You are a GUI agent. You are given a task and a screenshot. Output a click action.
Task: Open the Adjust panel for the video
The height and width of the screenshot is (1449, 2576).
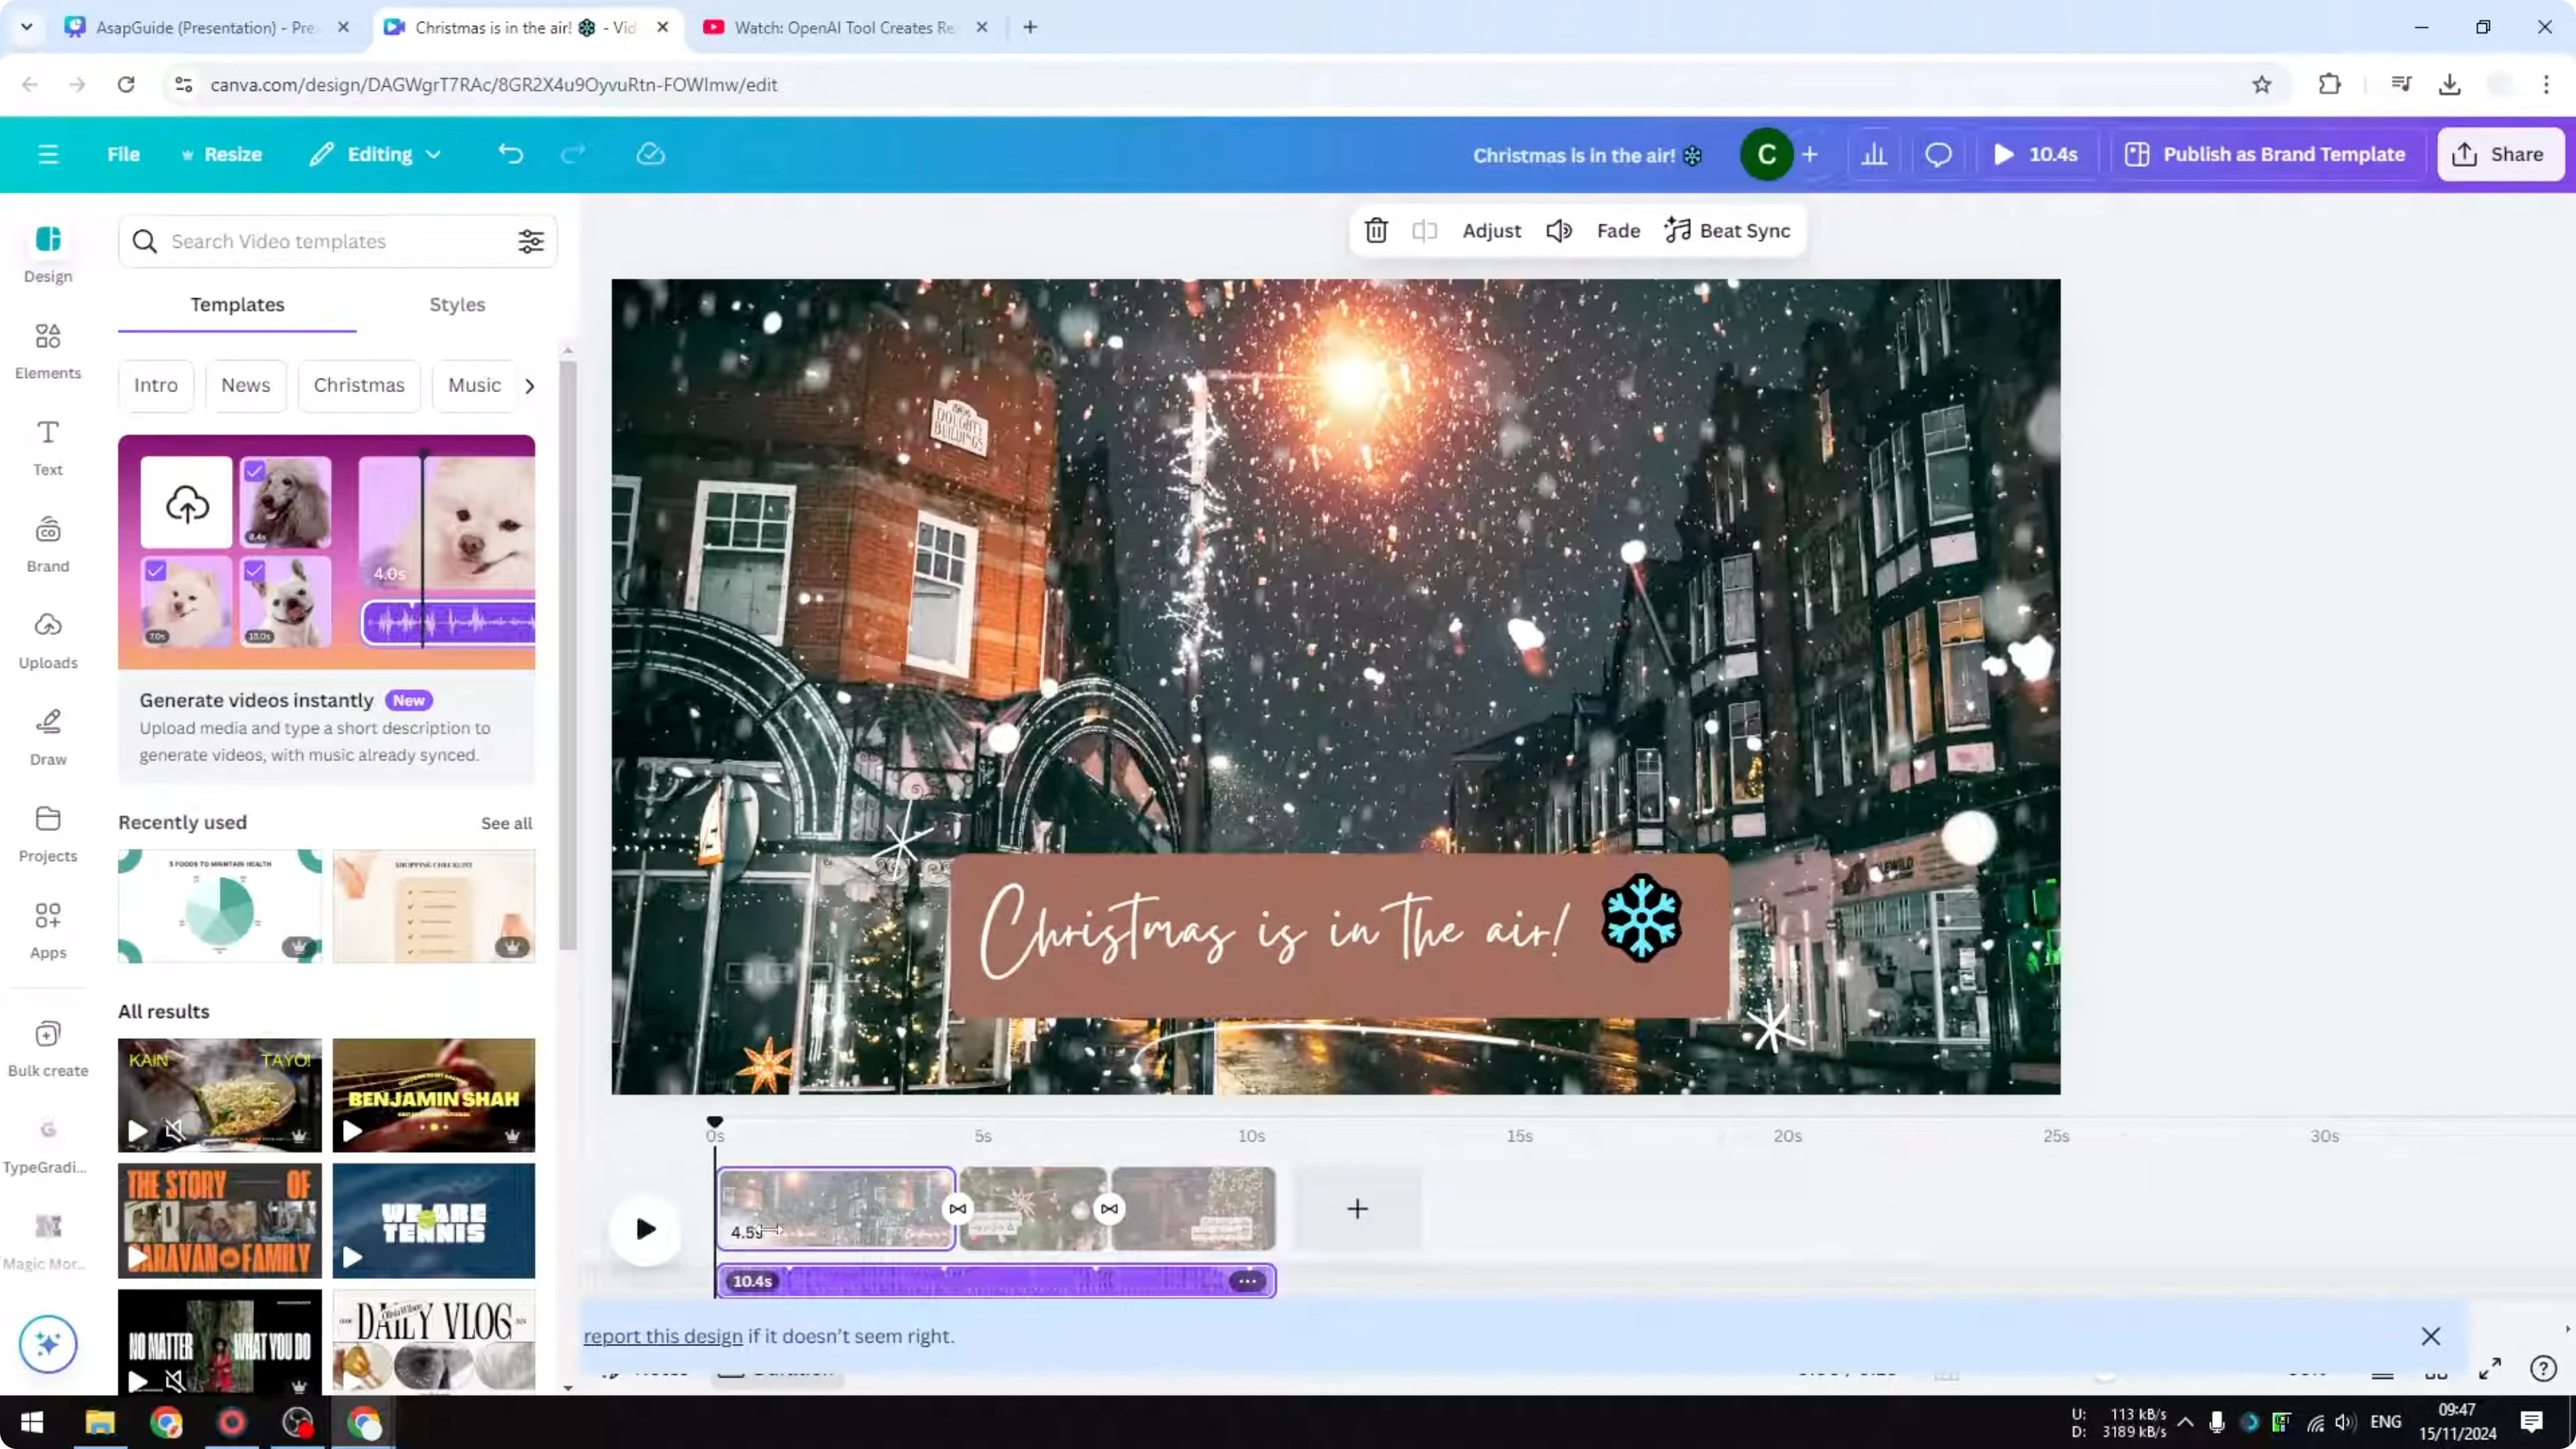[1491, 230]
